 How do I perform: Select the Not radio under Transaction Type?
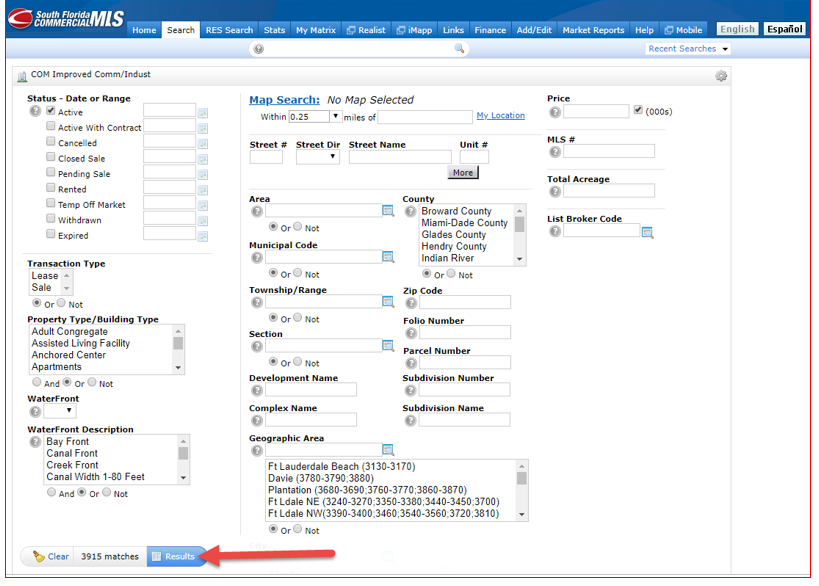[62, 304]
